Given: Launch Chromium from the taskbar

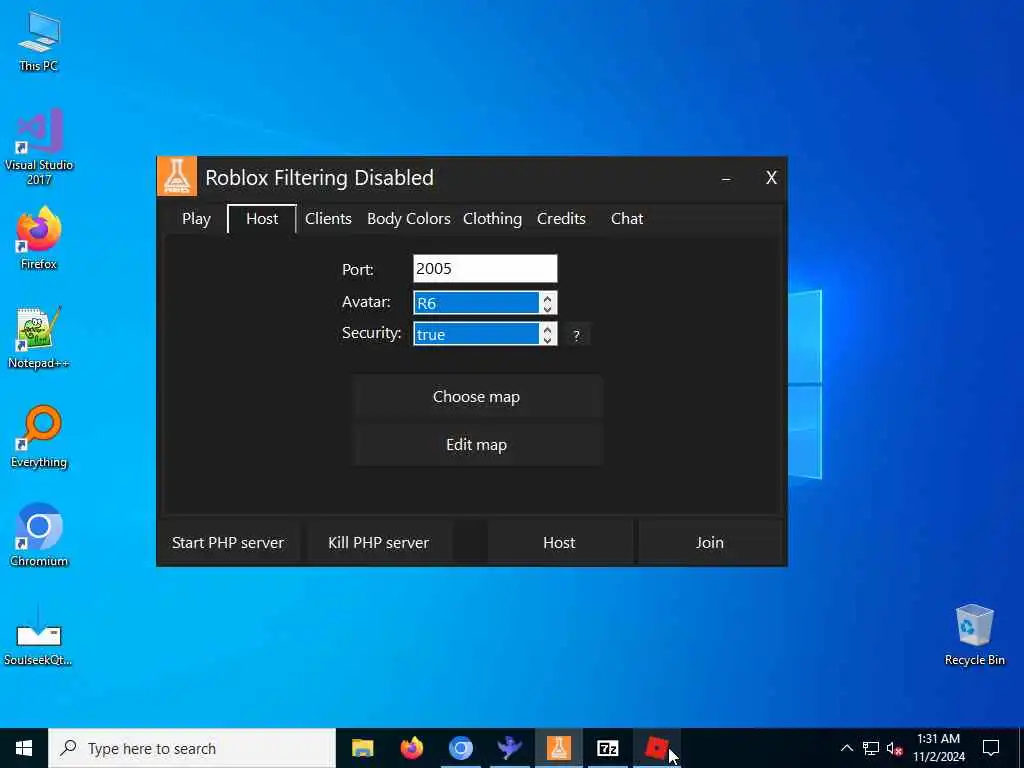Looking at the screenshot, I should click(x=460, y=748).
